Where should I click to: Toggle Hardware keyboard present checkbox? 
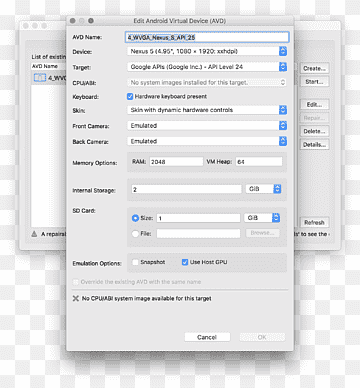pyautogui.click(x=130, y=96)
